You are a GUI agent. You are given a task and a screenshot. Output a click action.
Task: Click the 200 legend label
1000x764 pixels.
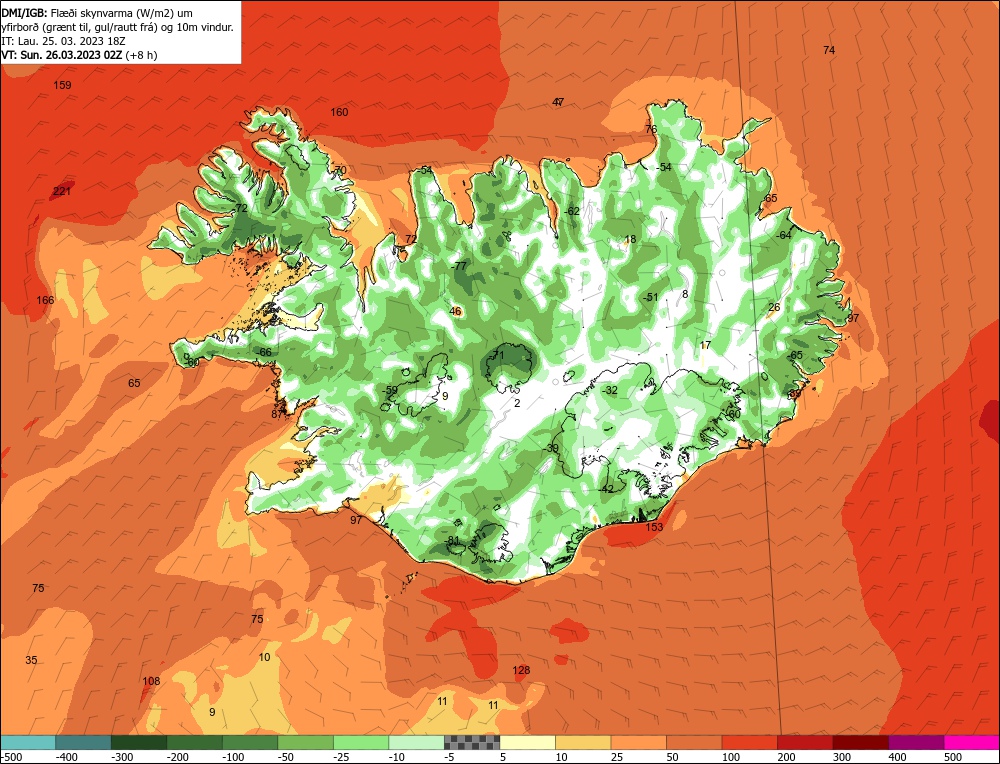coord(786,757)
